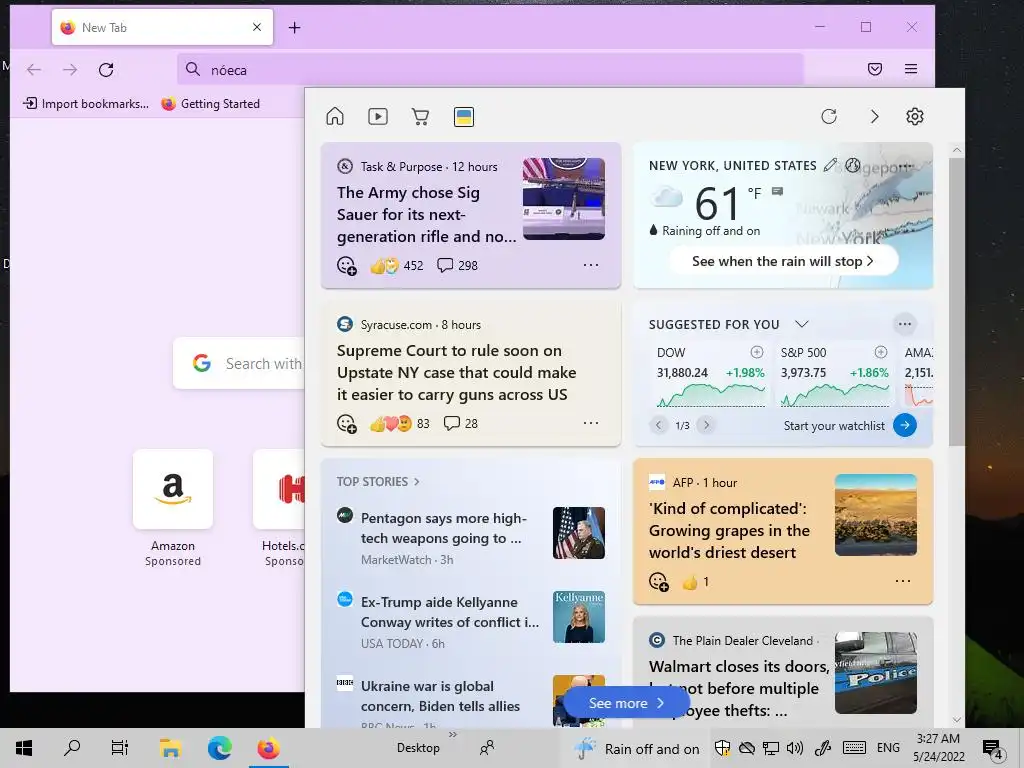Click Firefox reload button

tap(106, 70)
